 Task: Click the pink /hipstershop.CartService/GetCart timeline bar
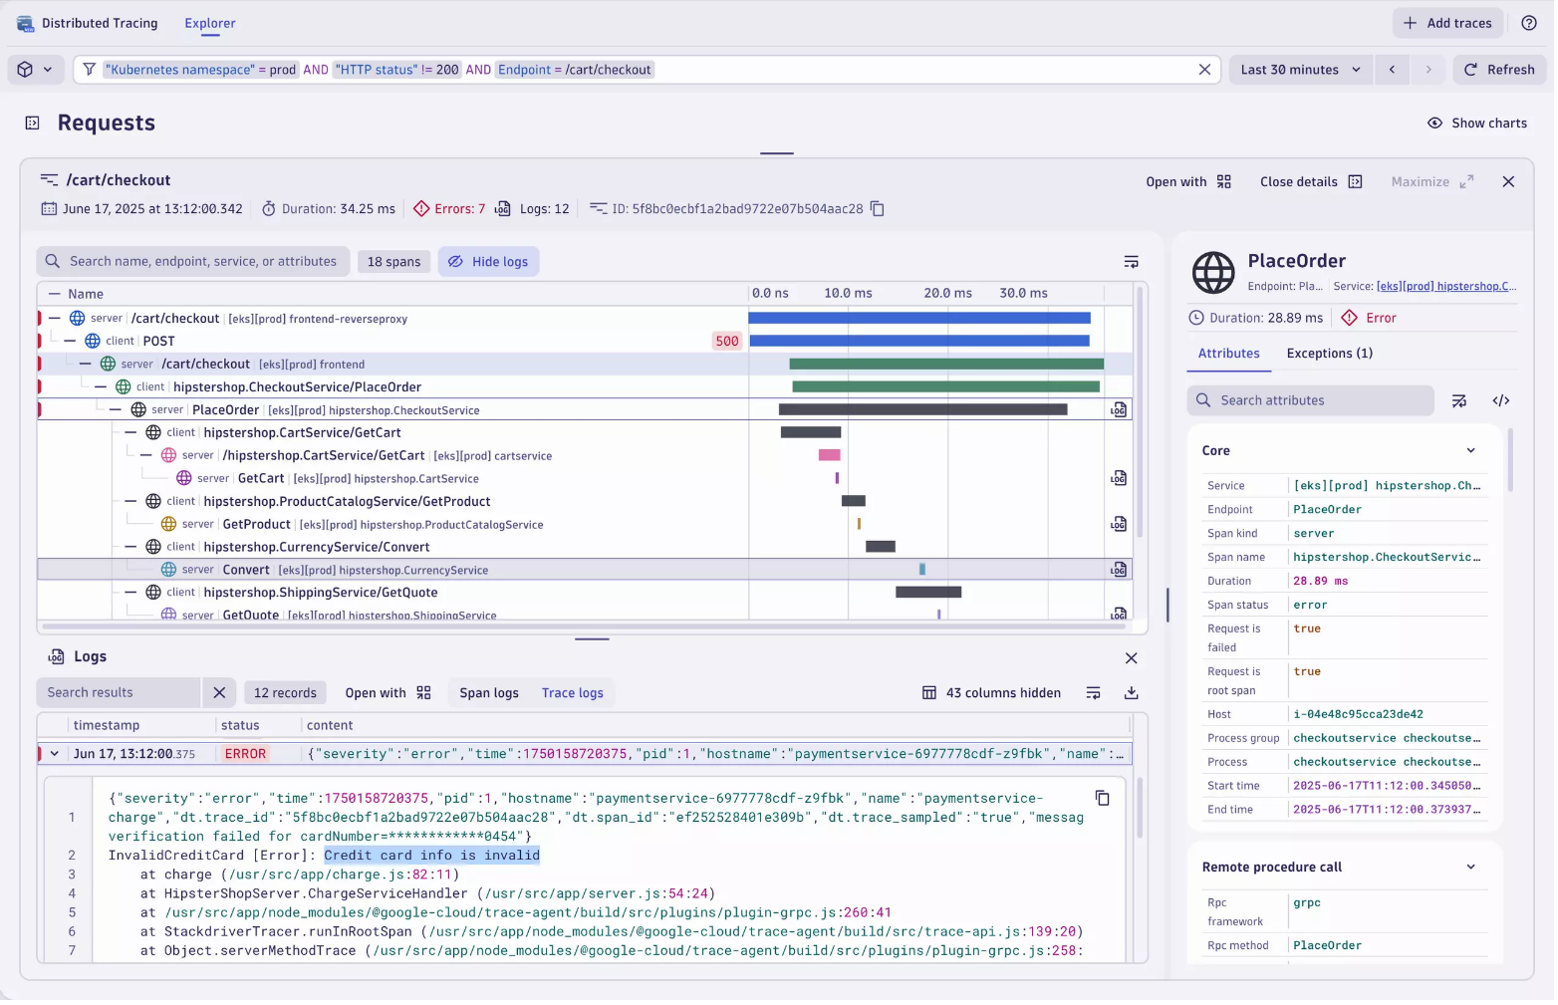[x=831, y=457]
